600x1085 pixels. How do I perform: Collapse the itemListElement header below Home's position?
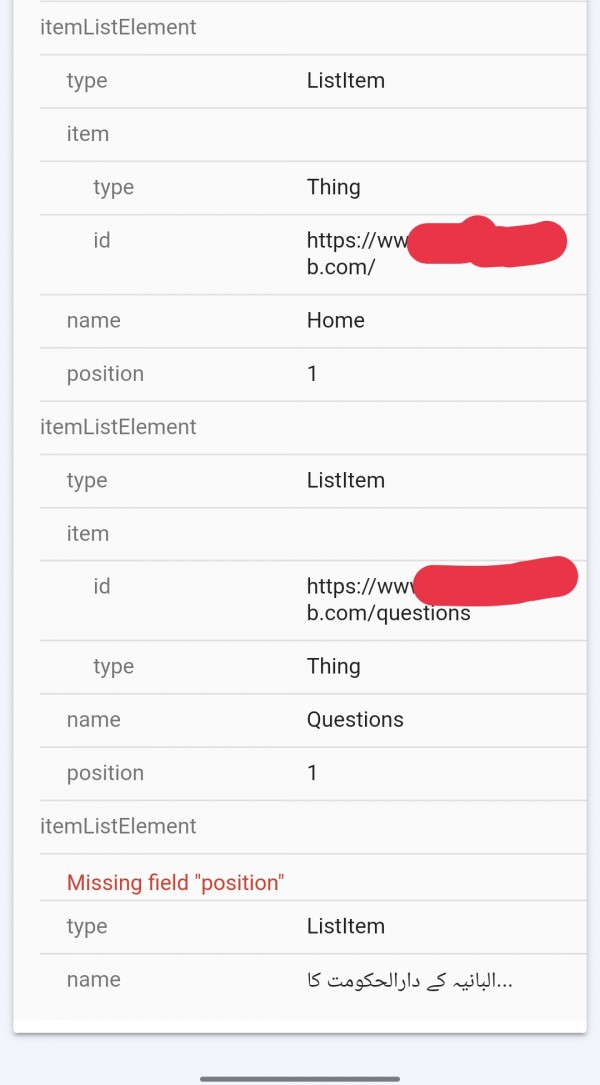[x=118, y=427]
